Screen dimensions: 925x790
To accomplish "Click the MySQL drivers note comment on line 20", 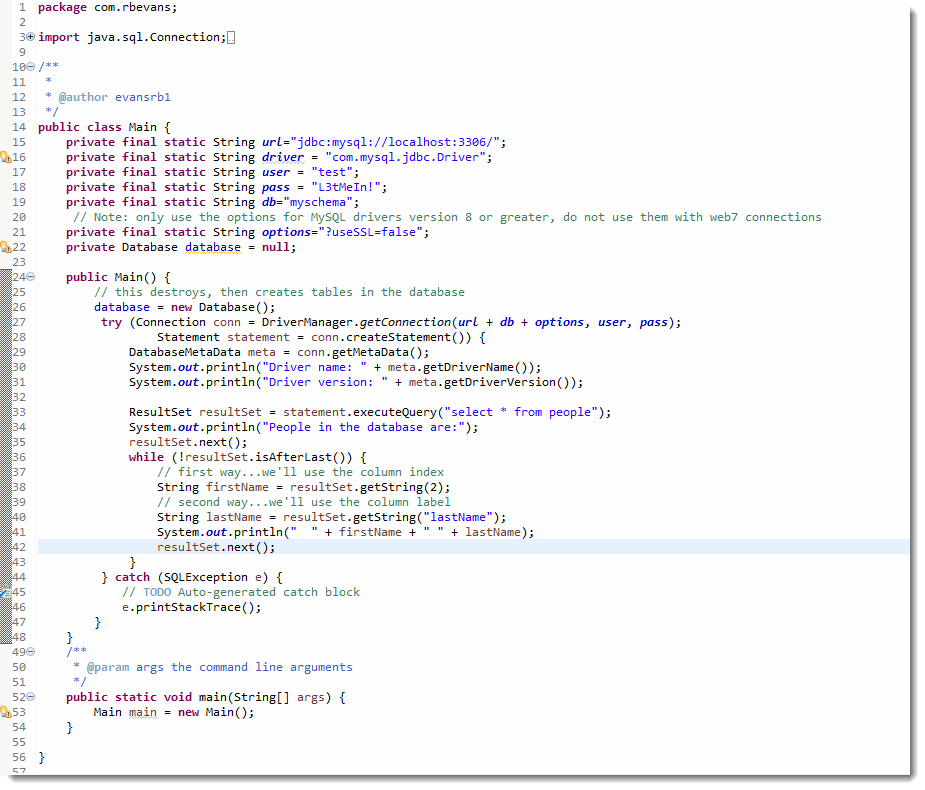I will tap(447, 217).
